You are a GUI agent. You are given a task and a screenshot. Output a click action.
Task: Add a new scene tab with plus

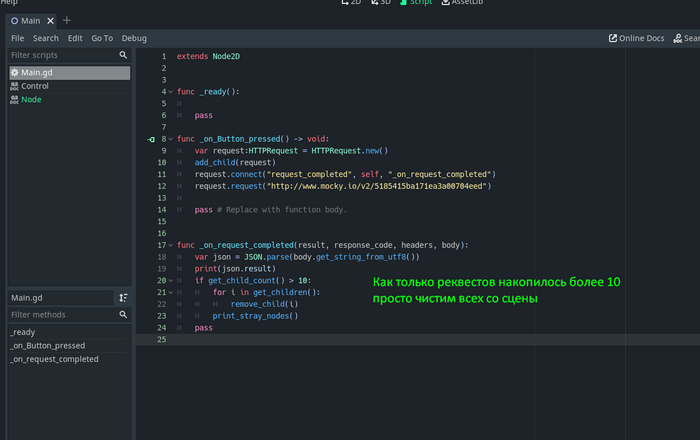67,20
